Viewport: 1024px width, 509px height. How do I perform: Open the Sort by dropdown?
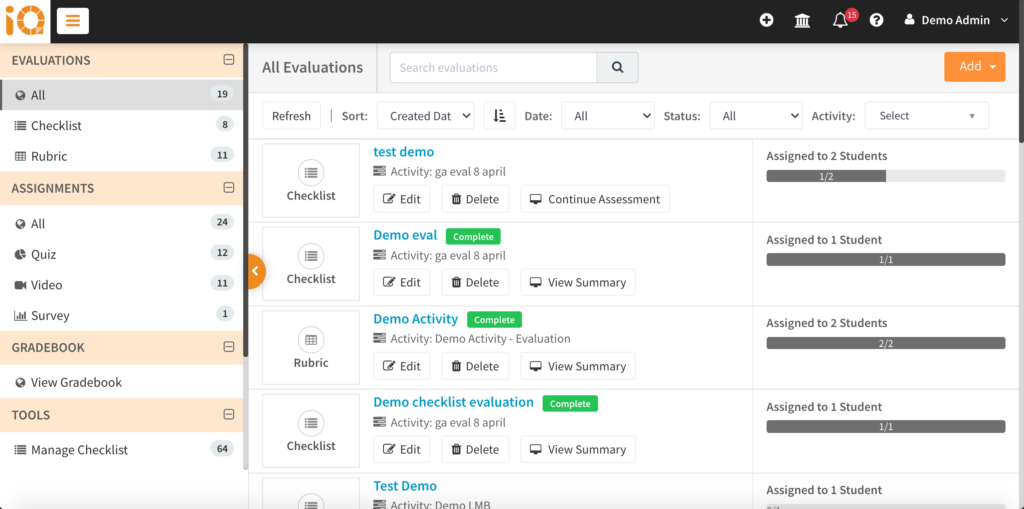pyautogui.click(x=425, y=116)
